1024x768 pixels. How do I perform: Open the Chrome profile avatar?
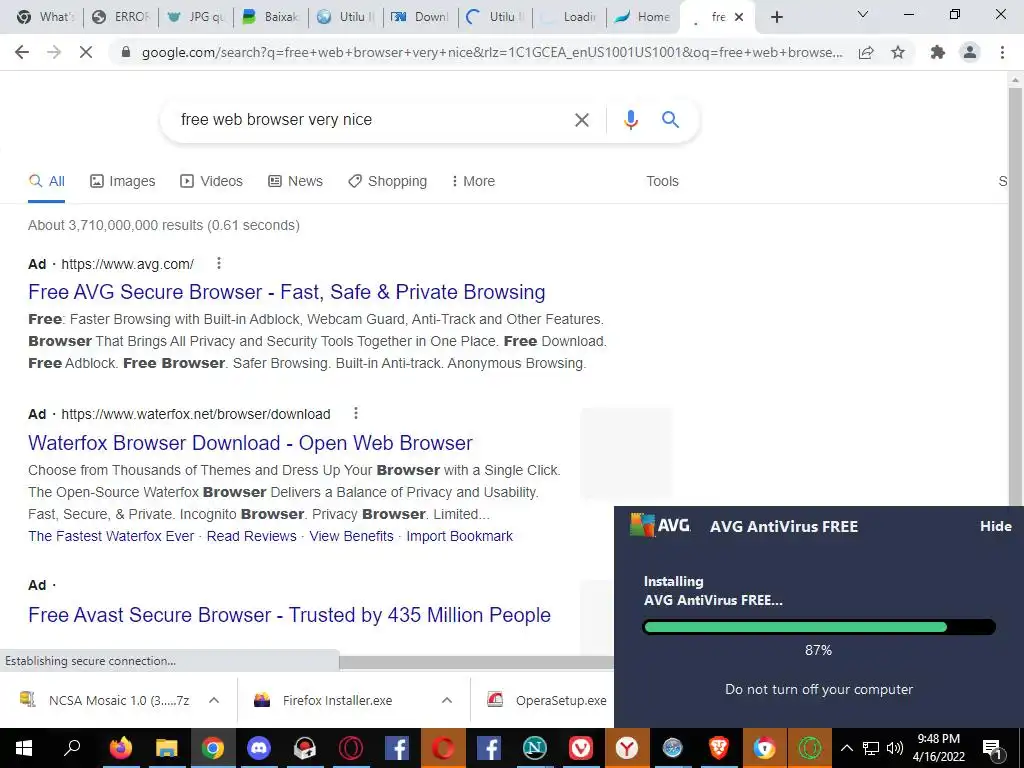click(x=970, y=52)
